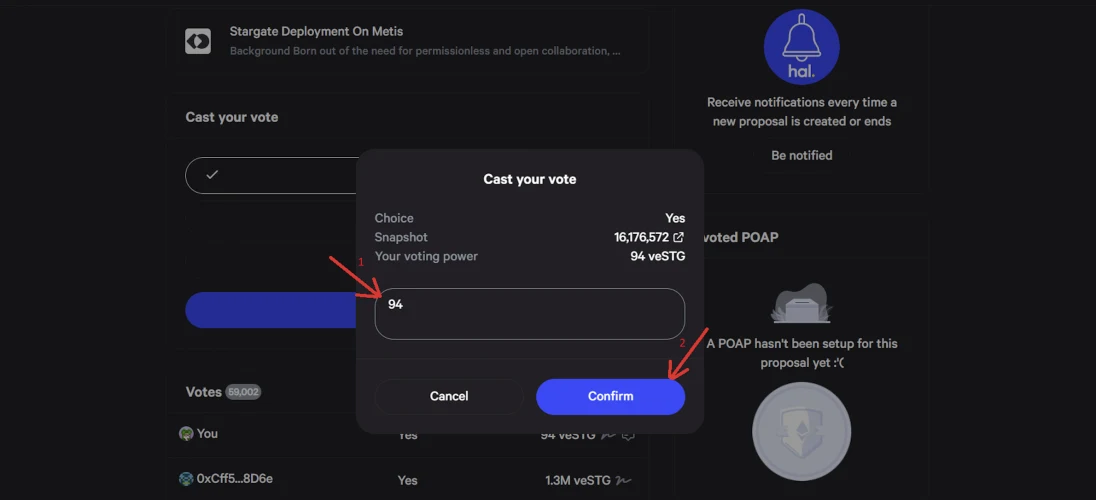Click the hal. notification bell icon
This screenshot has height=500, width=1096.
[801, 47]
